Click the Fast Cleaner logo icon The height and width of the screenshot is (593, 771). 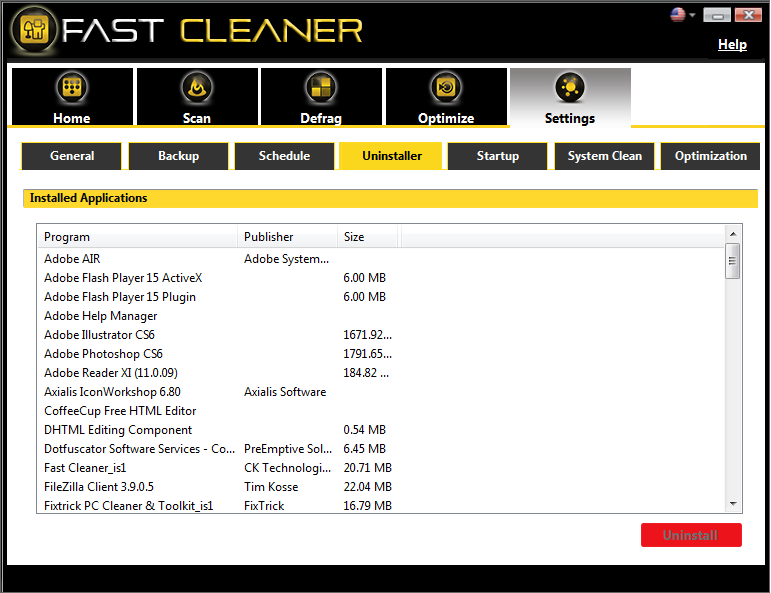[x=34, y=30]
